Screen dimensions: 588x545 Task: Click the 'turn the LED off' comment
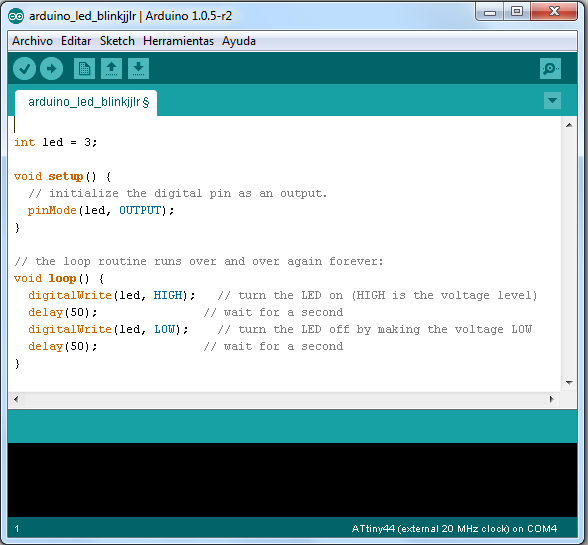(x=375, y=329)
